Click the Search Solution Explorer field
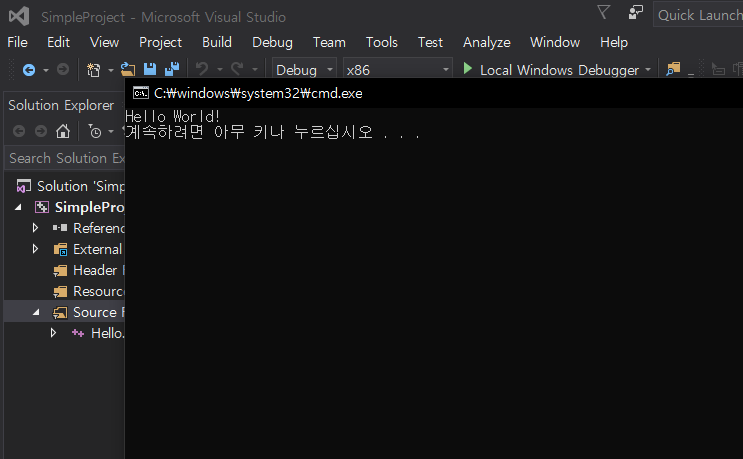 pyautogui.click(x=65, y=158)
